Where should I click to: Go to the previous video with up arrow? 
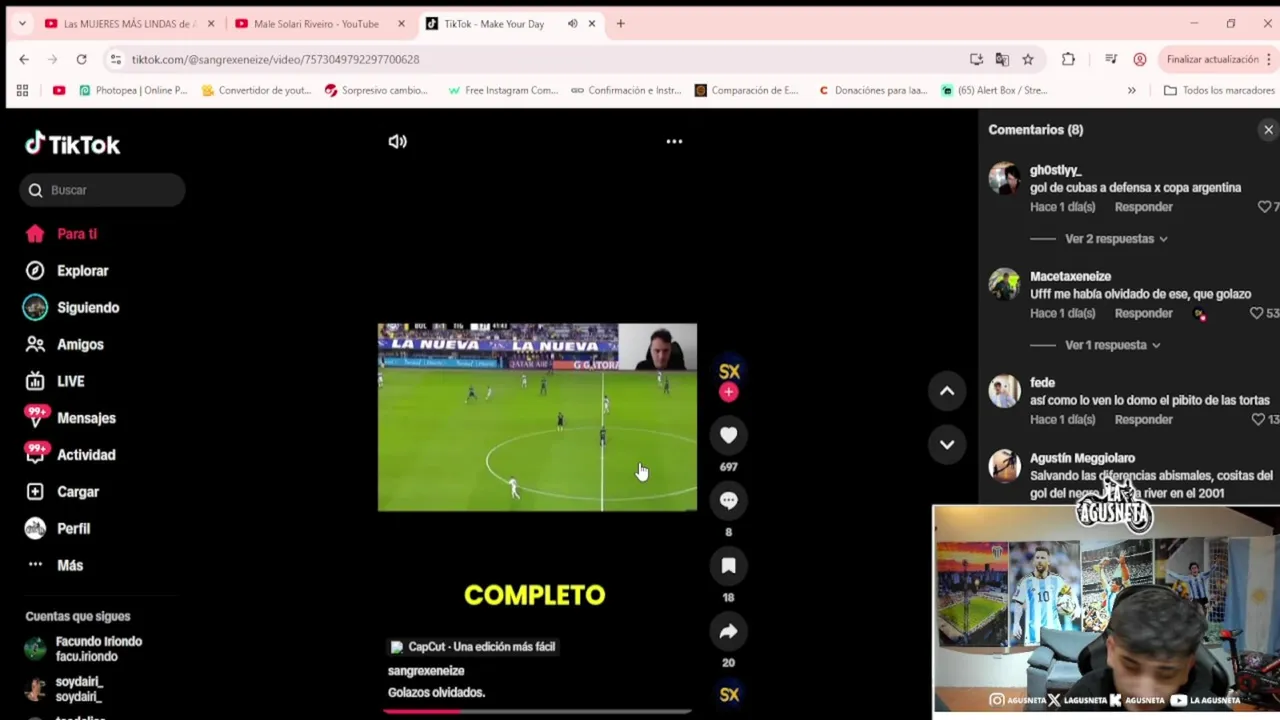947,391
